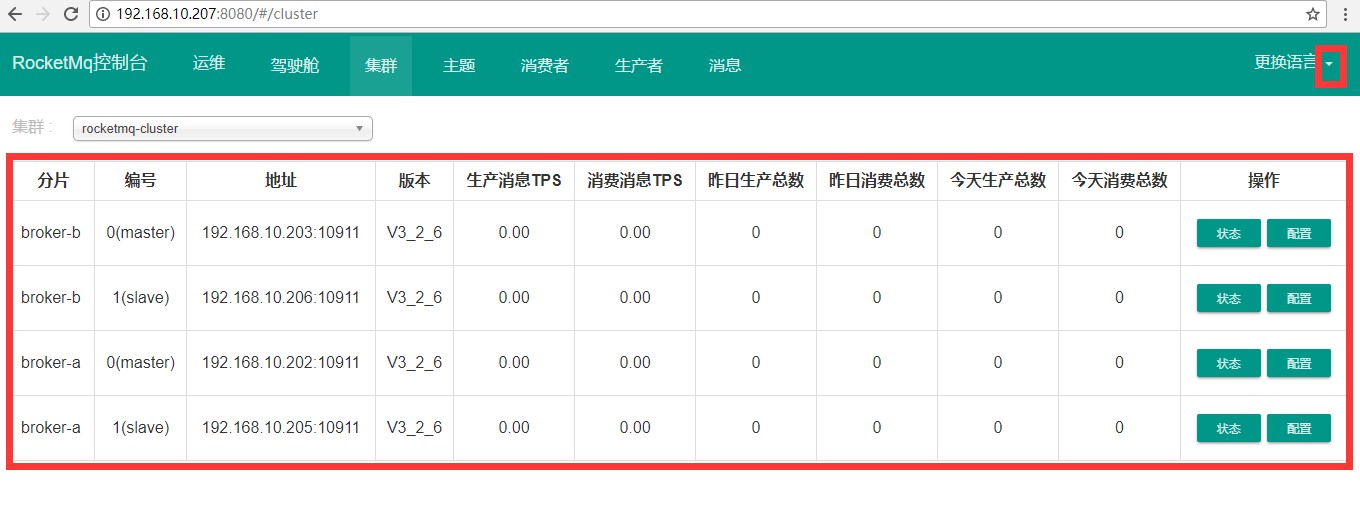
Task: Reload the page with the refresh icon
Action: (x=70, y=15)
